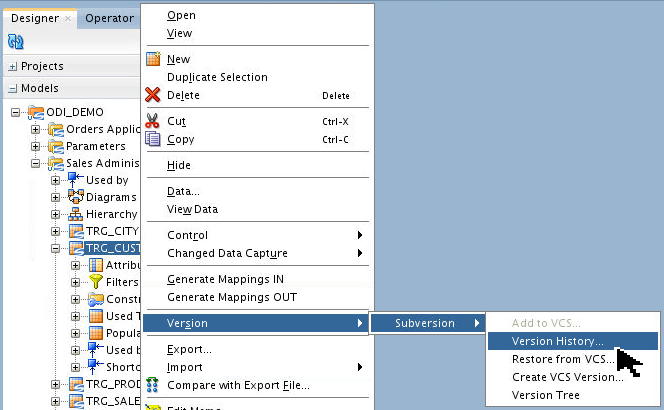Click the Diagrams node icon

[x=75, y=197]
